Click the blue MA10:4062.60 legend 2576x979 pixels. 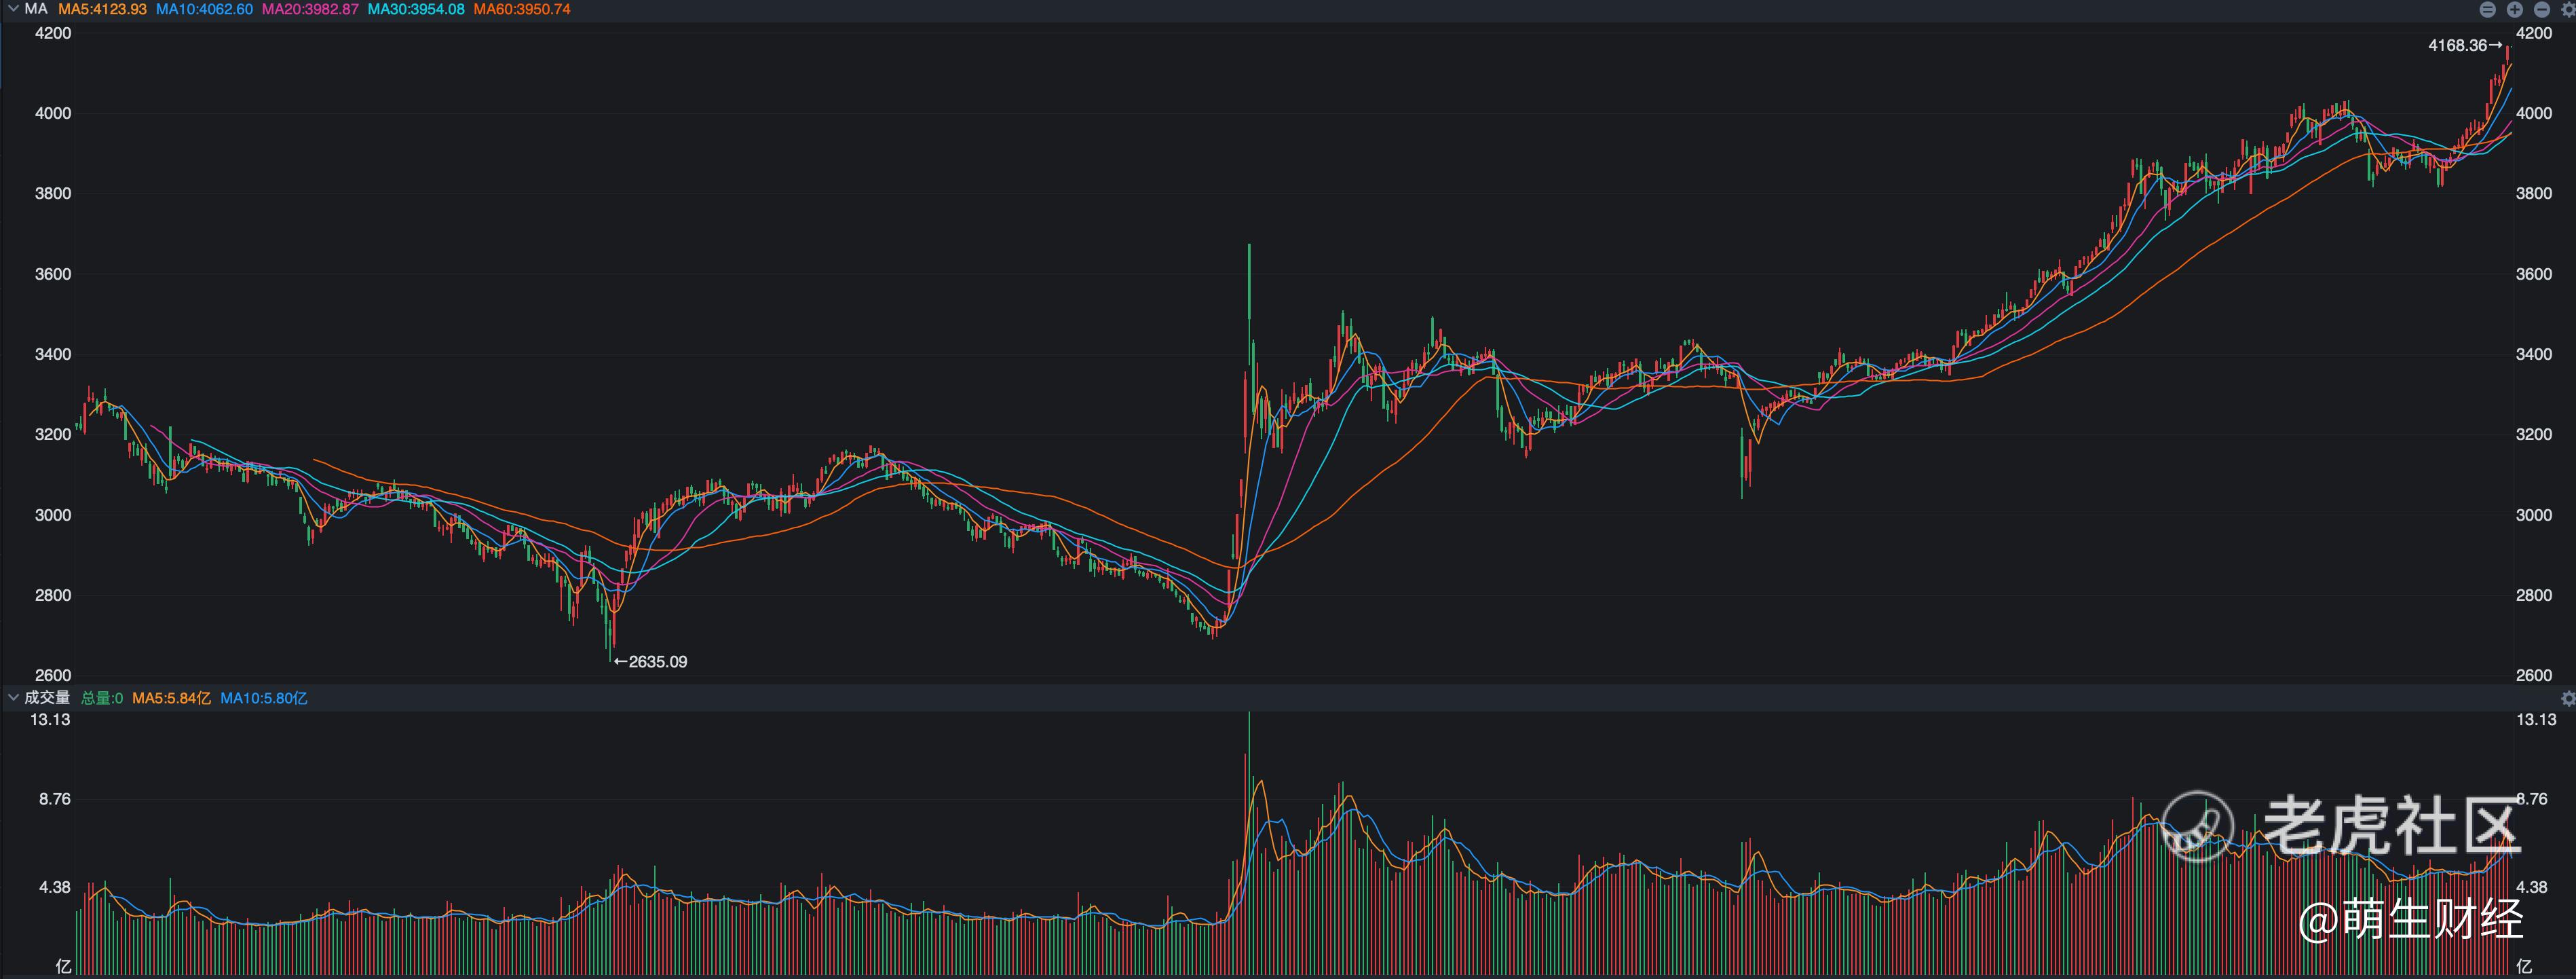pos(204,9)
